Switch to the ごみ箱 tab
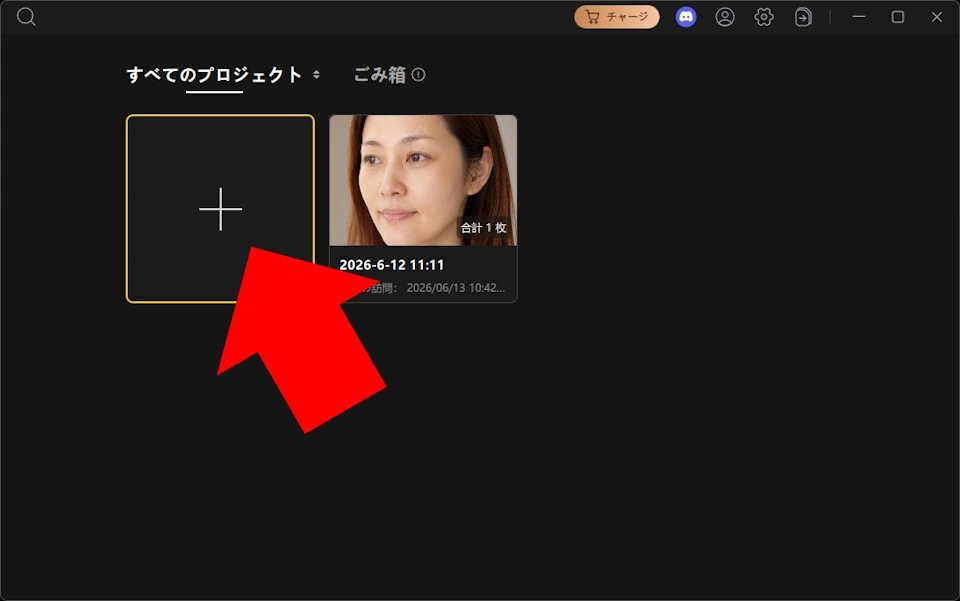 point(380,75)
